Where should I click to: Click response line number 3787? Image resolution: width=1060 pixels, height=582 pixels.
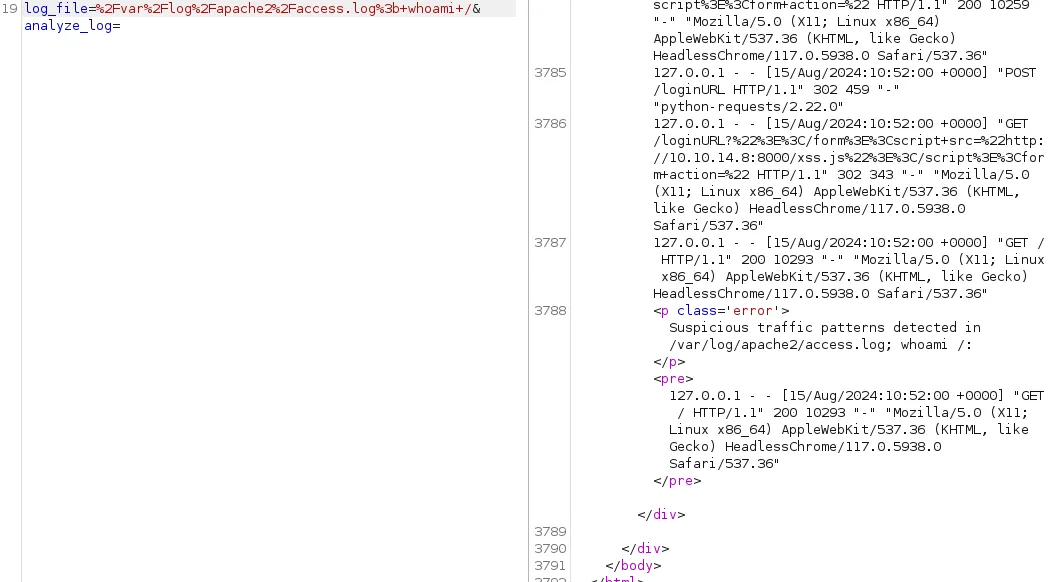pos(550,243)
